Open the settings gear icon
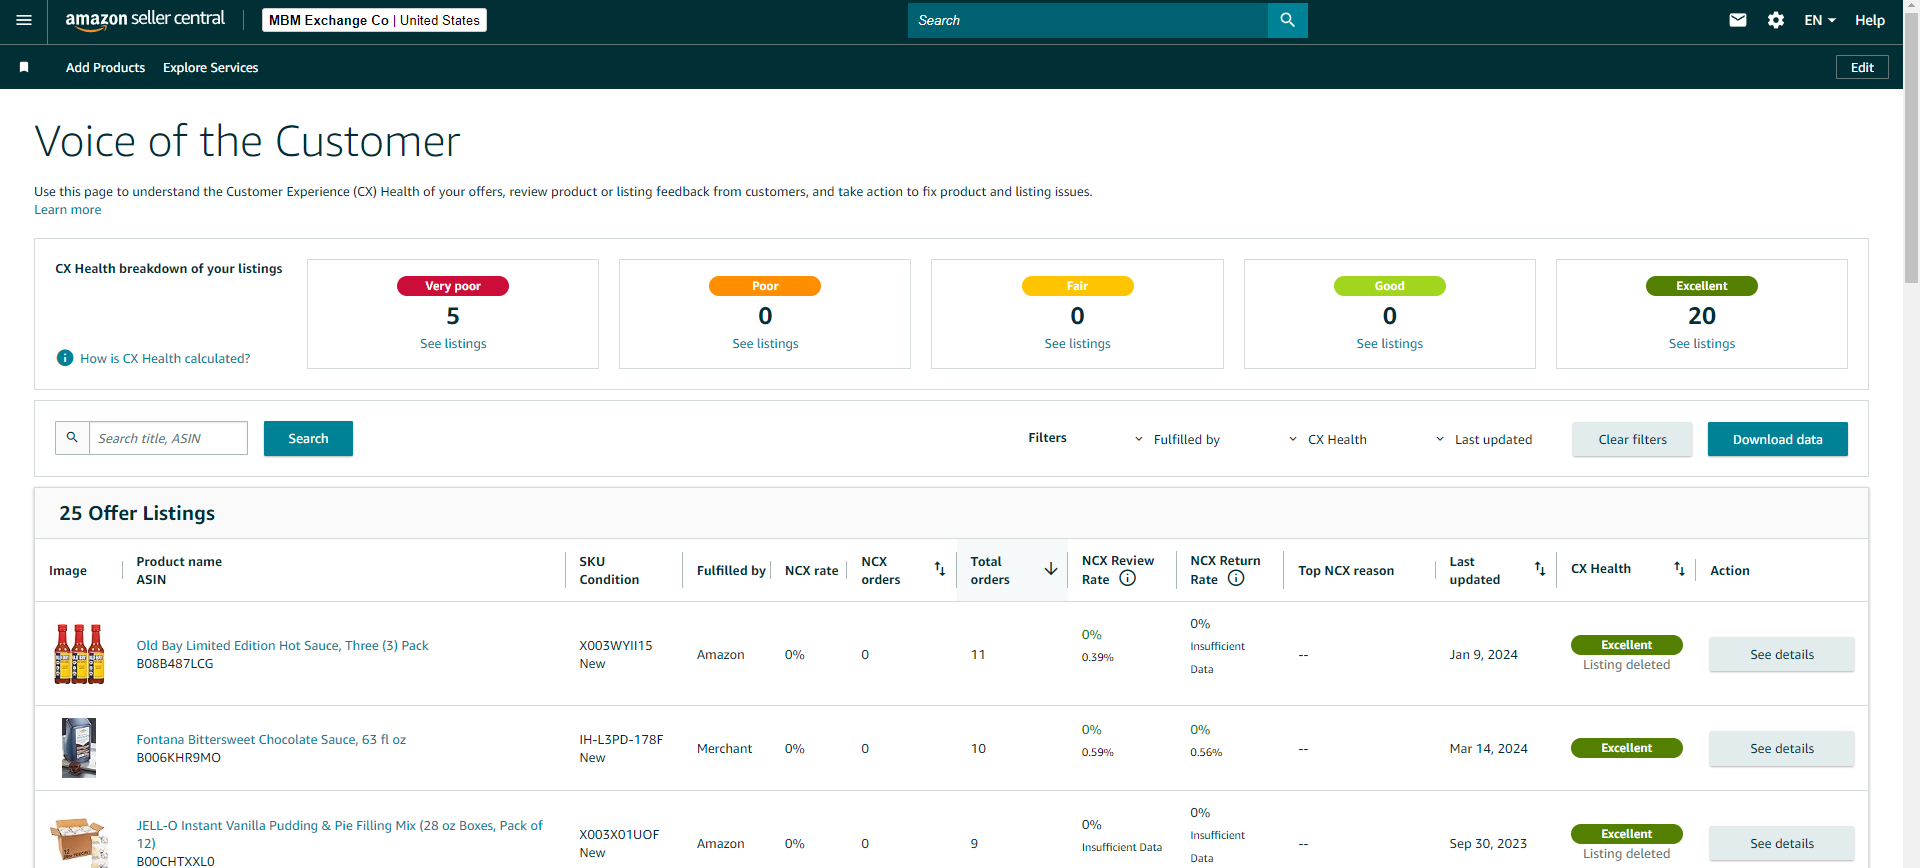Viewport: 1920px width, 868px height. click(1776, 20)
